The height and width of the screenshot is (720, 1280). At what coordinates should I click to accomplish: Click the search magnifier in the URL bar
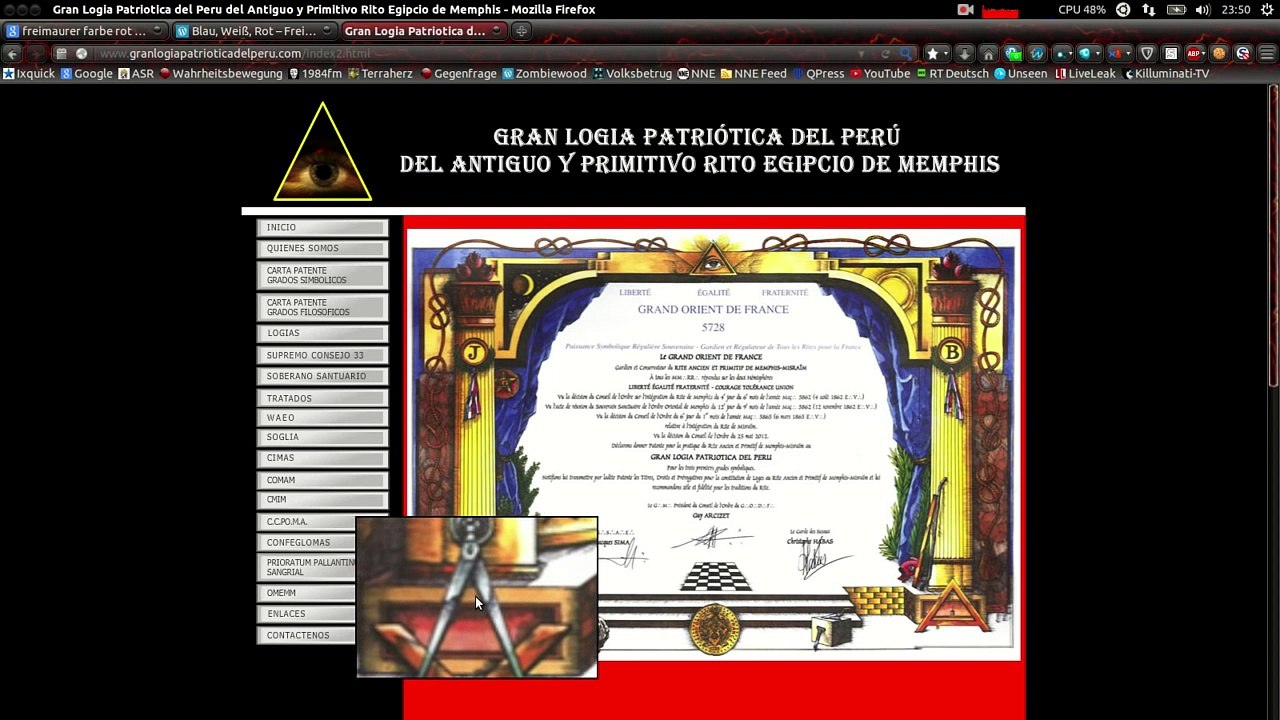click(x=905, y=54)
